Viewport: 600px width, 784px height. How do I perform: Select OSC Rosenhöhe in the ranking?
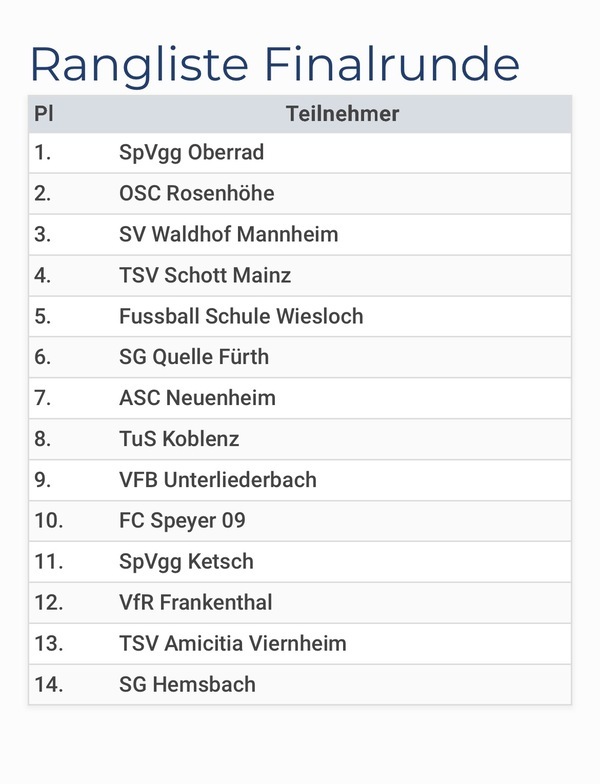(x=196, y=194)
